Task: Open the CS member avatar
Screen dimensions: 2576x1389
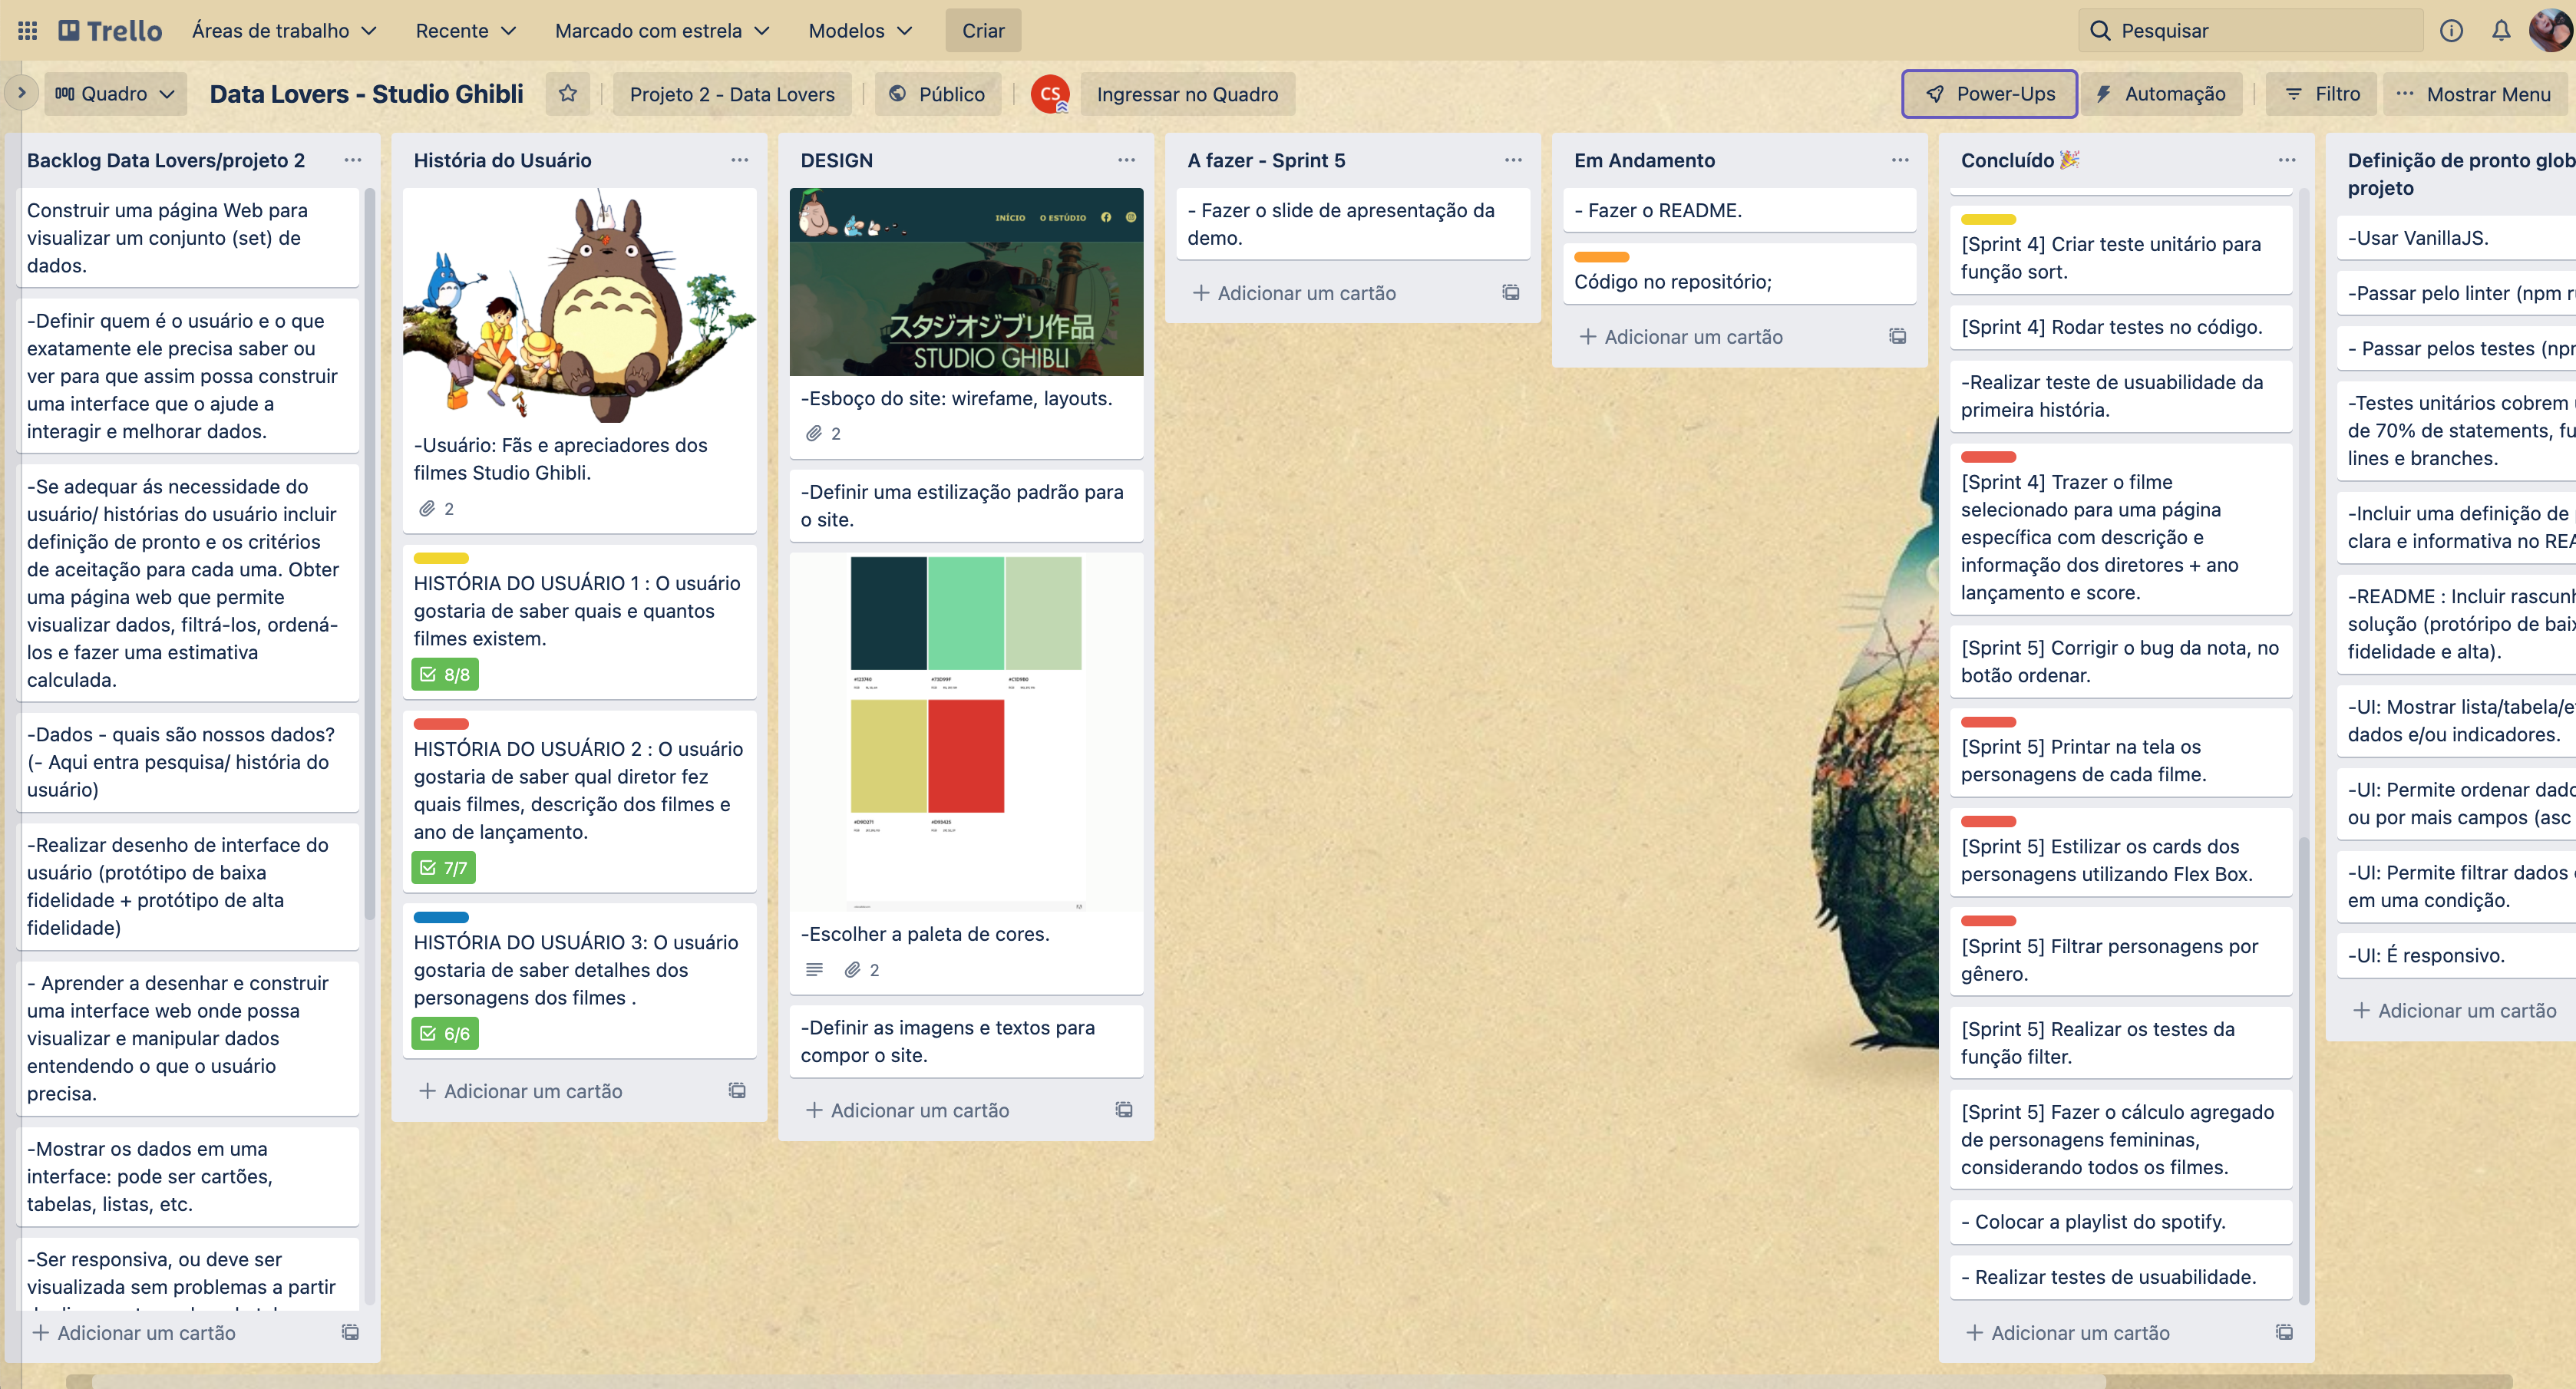Action: (x=1050, y=94)
